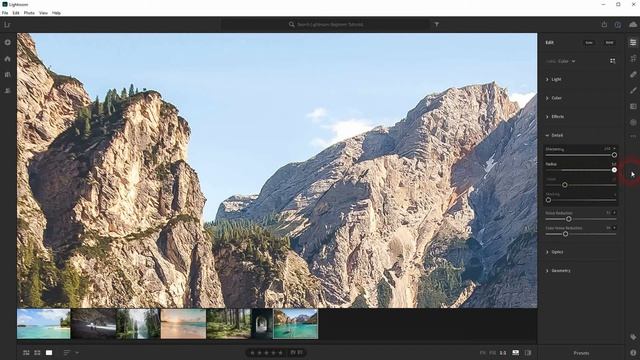This screenshot has width=640, height=360.
Task: Toggle B&W black and white treatment
Action: 609,42
